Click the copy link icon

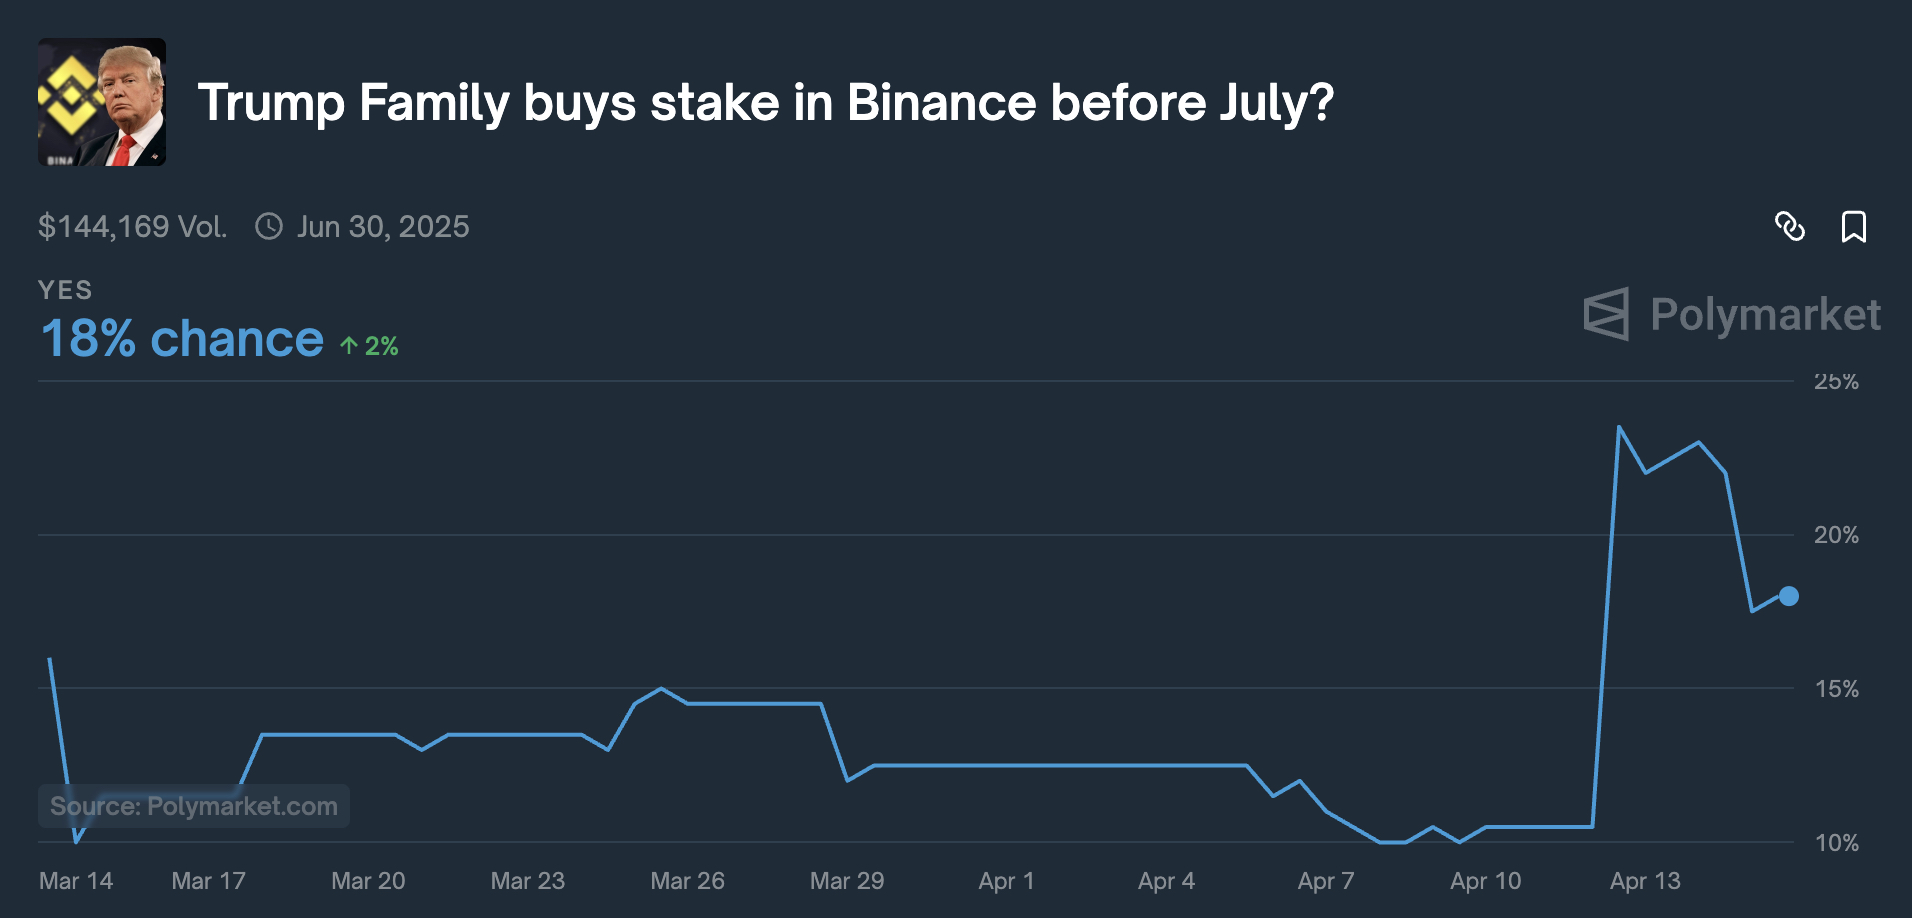(1789, 227)
